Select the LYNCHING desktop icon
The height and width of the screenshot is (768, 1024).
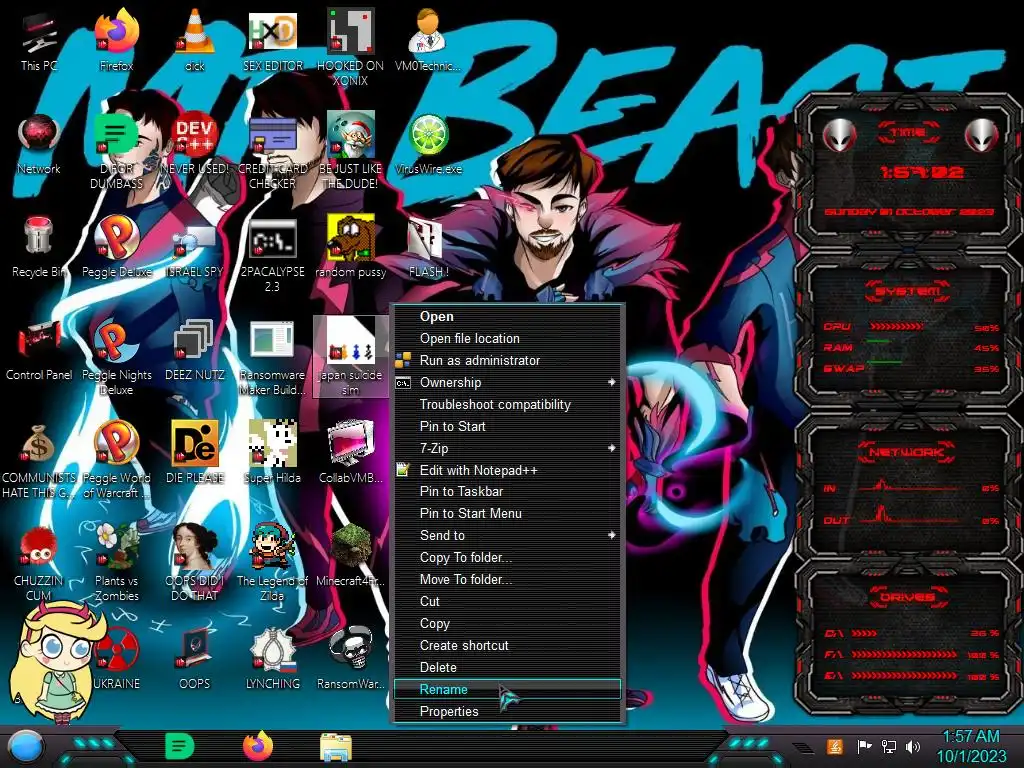272,659
